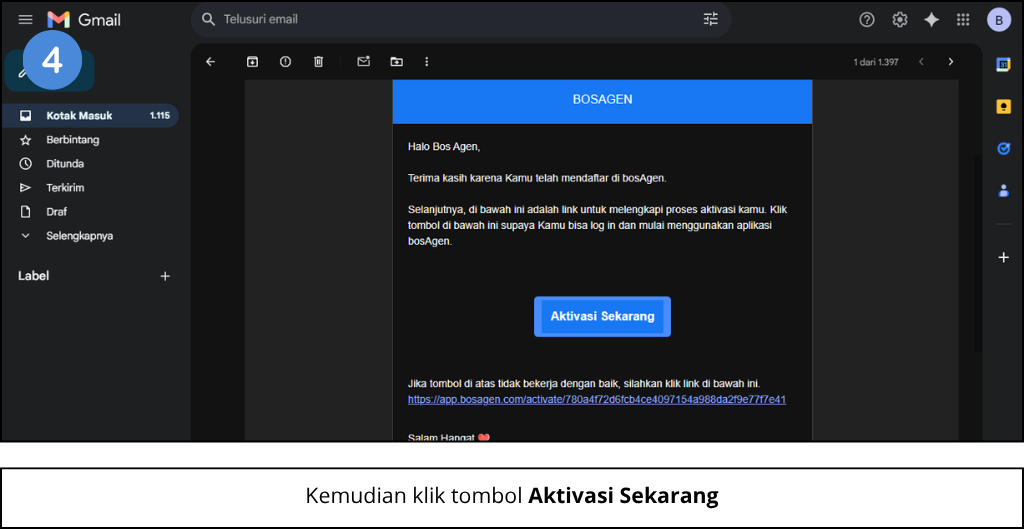
Task: Click the email scrollbar thumb
Action: click(977, 253)
